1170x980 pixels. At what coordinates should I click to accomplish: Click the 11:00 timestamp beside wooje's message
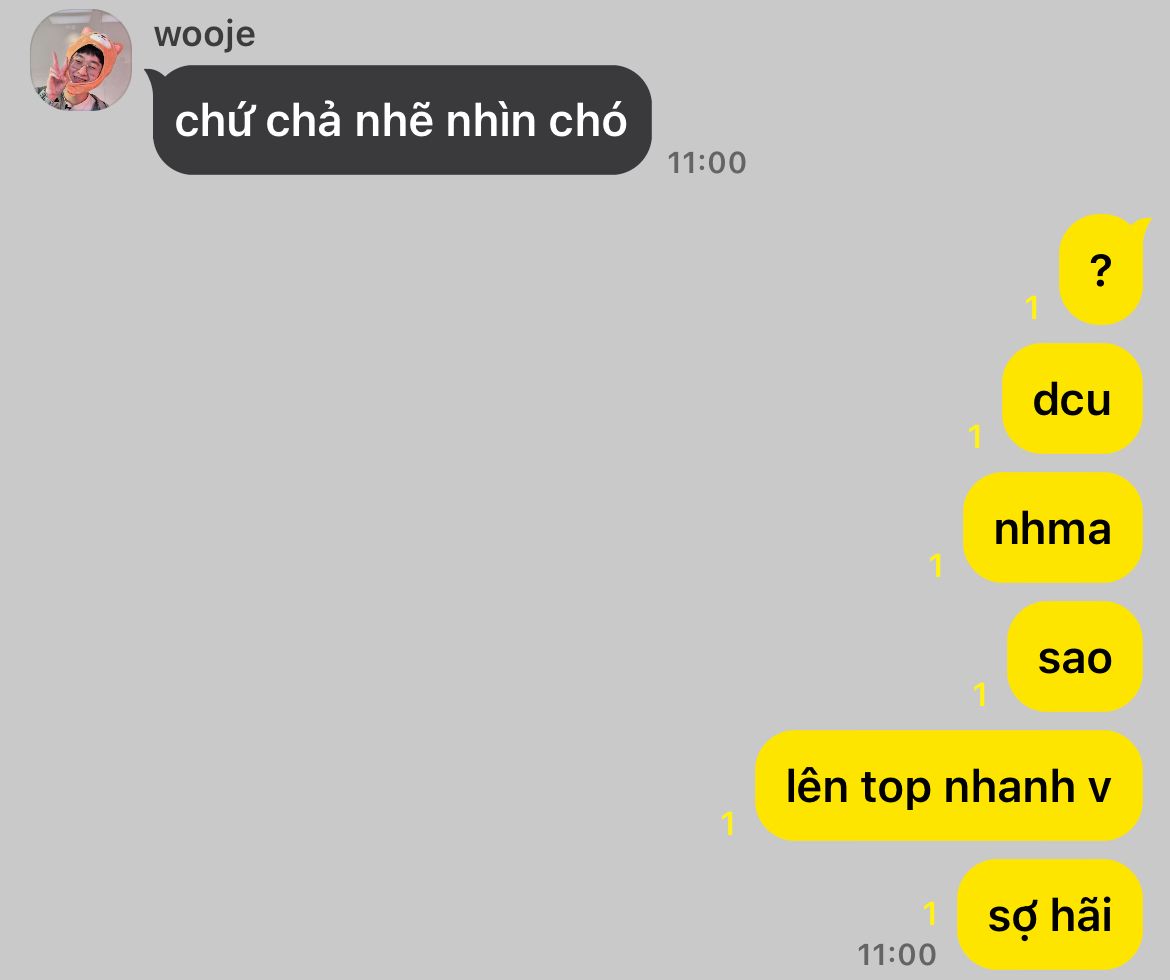pyautogui.click(x=706, y=163)
